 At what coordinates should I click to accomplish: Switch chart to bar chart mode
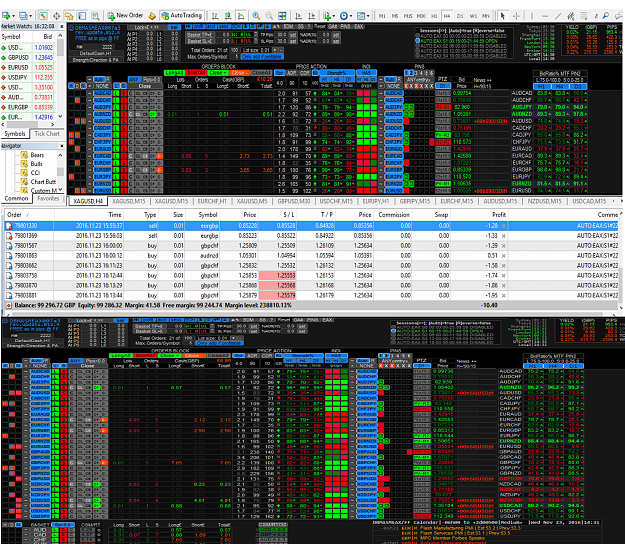tap(215, 16)
